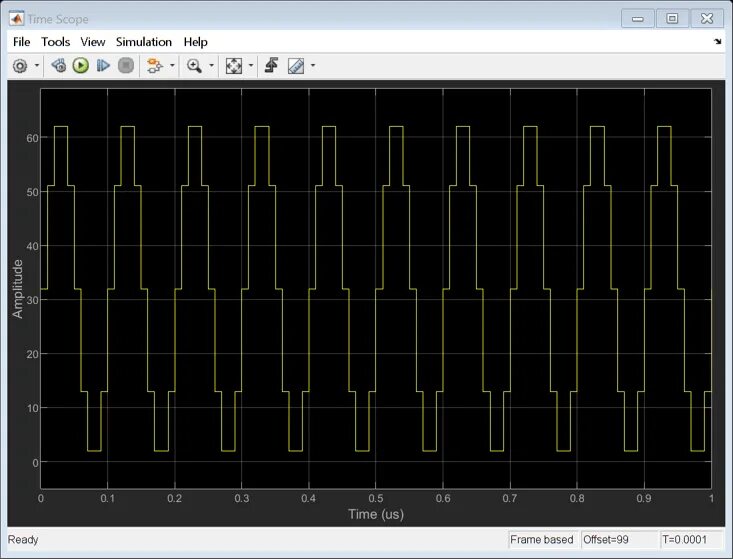Minimize the Time Scope window
The height and width of the screenshot is (559, 733).
[638, 19]
